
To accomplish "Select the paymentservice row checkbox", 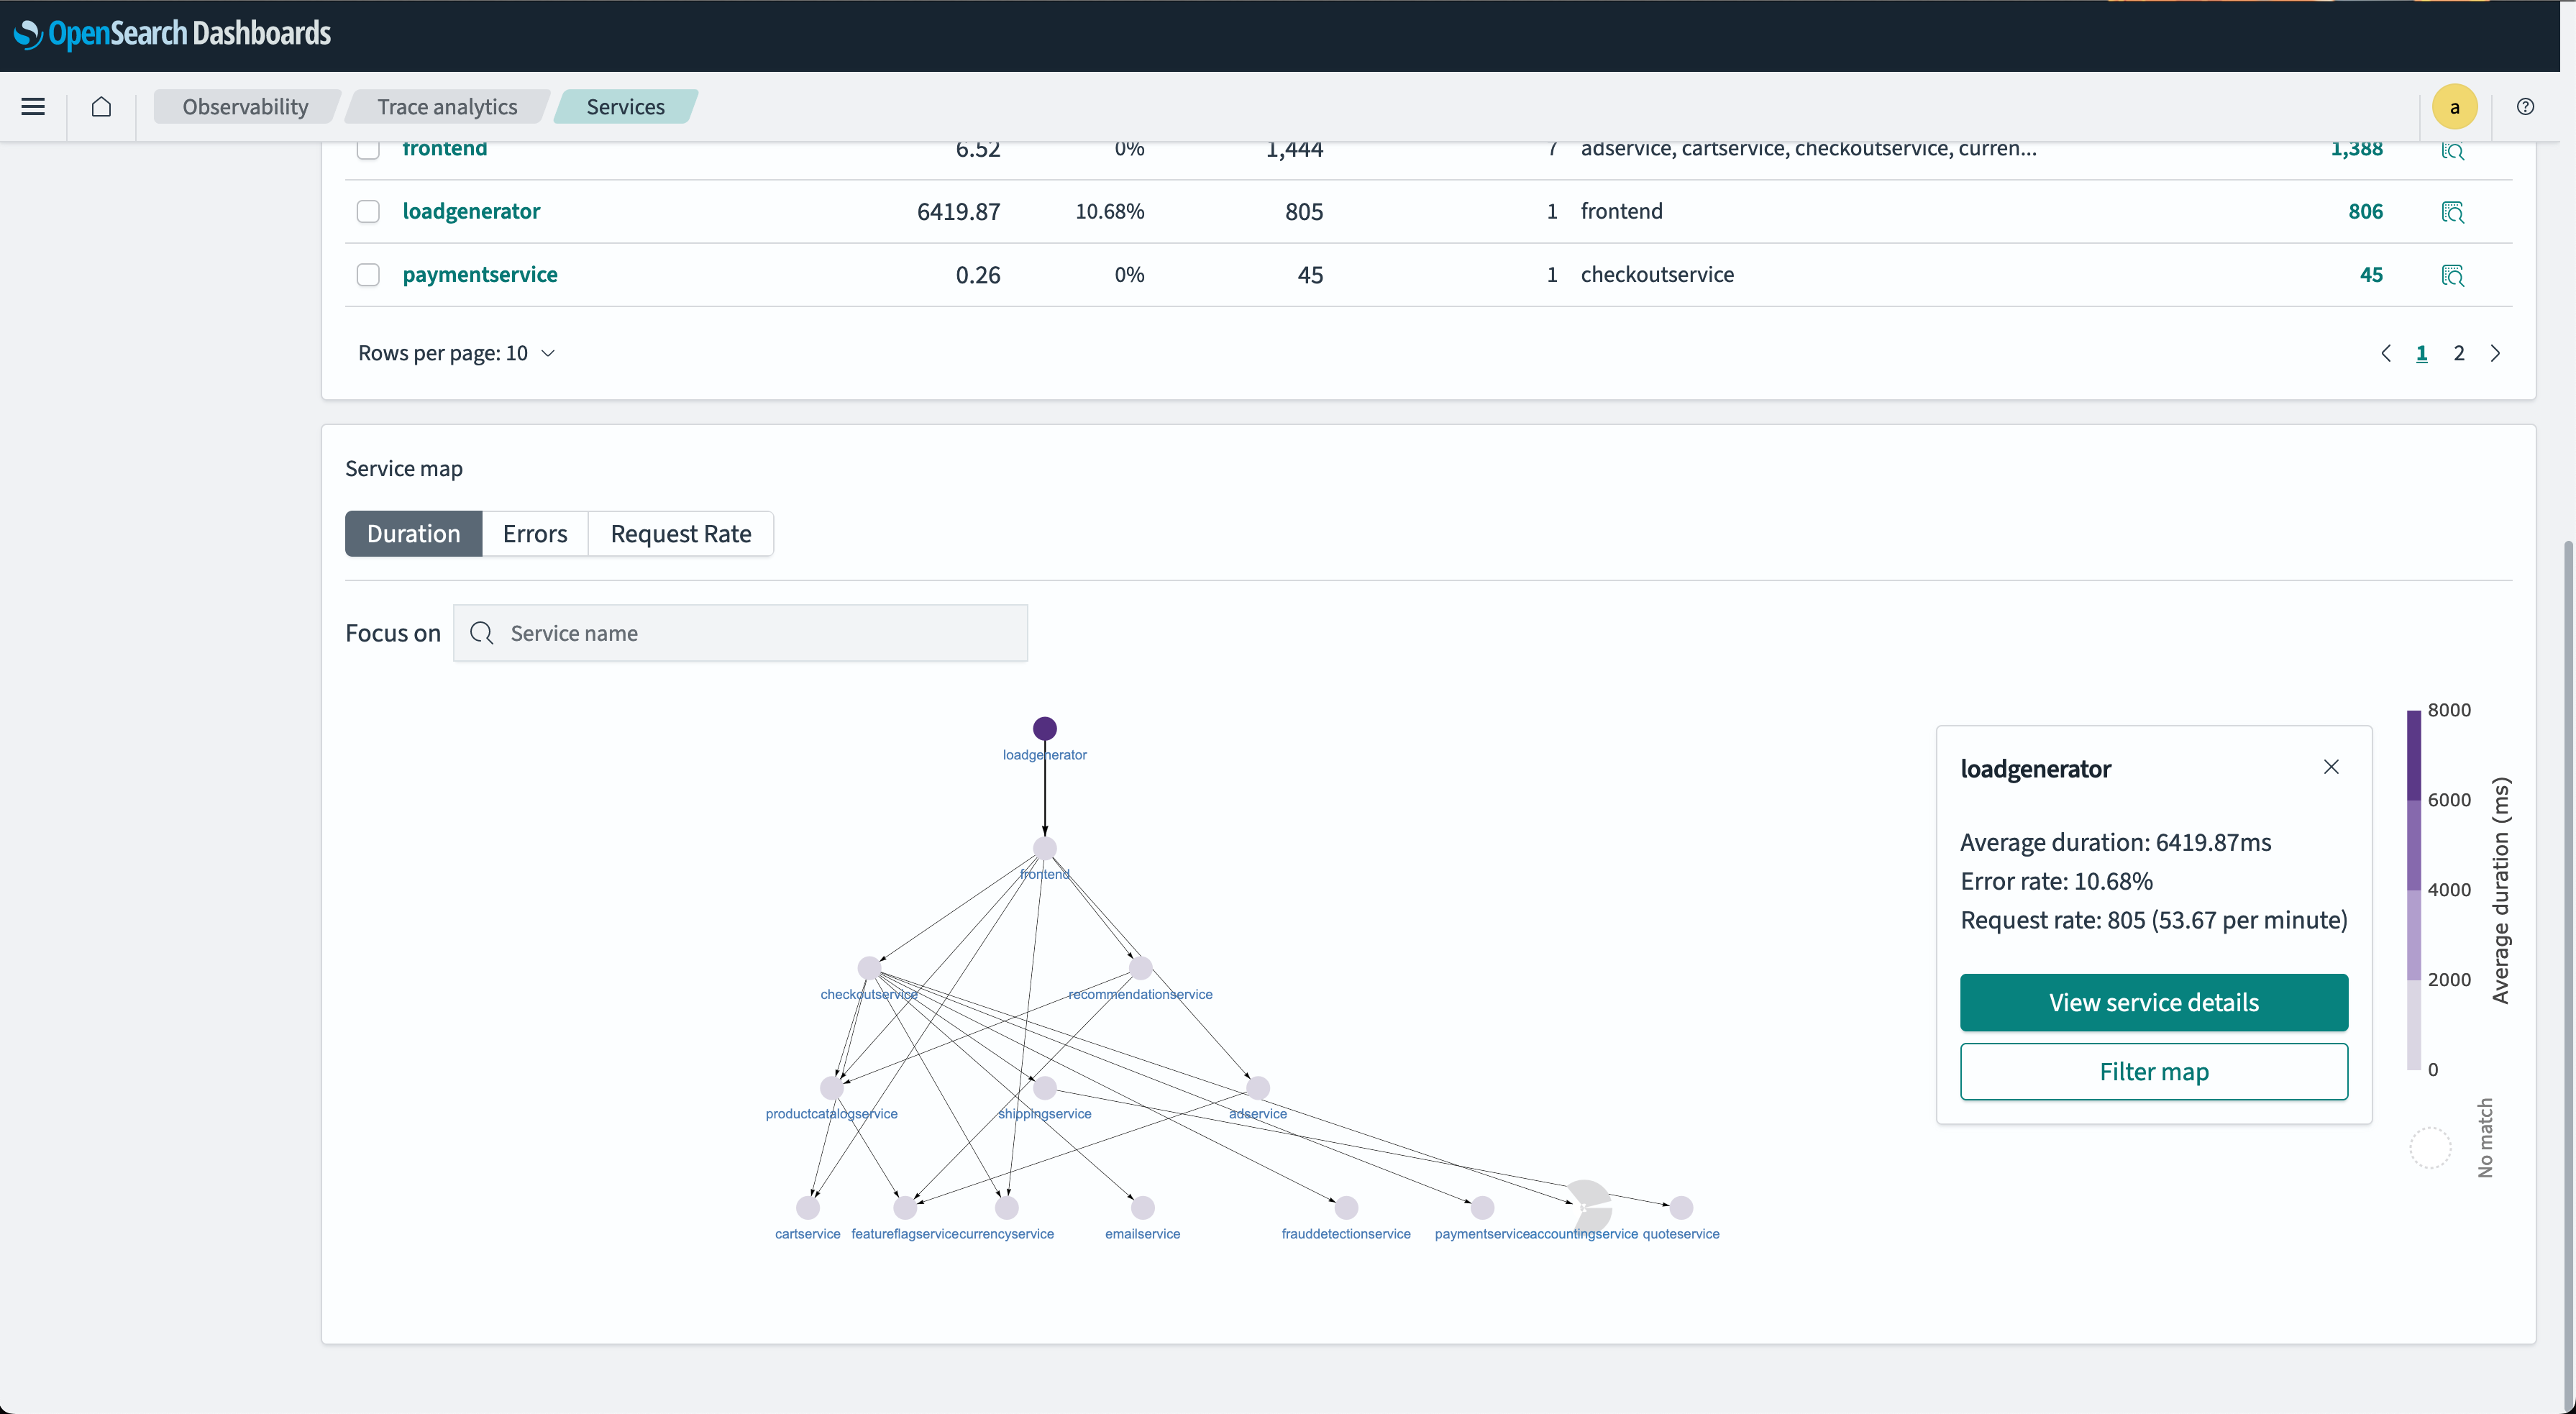I will (368, 274).
